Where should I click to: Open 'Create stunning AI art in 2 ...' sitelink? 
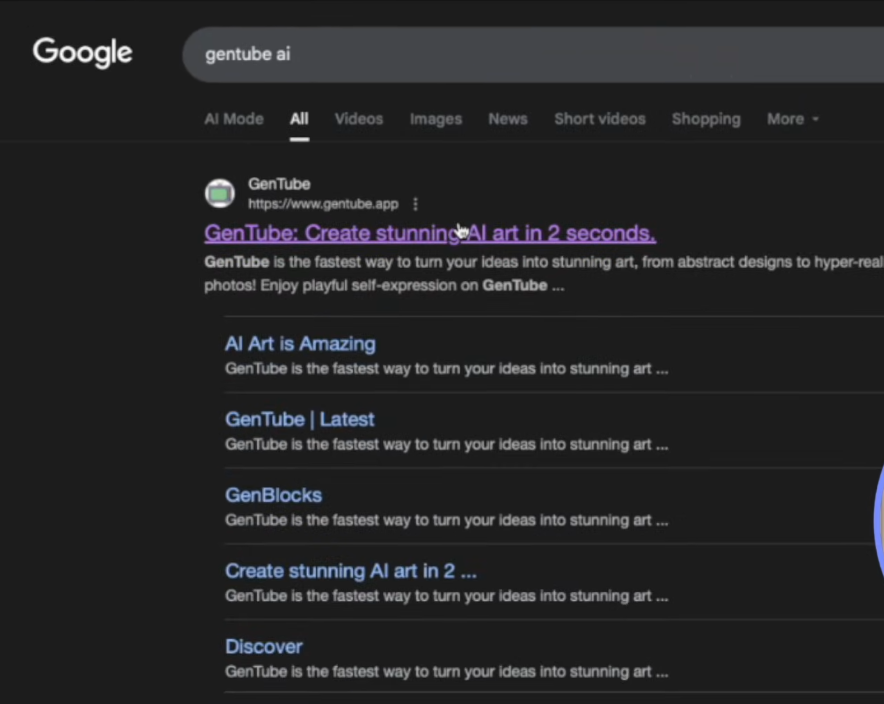coord(351,571)
